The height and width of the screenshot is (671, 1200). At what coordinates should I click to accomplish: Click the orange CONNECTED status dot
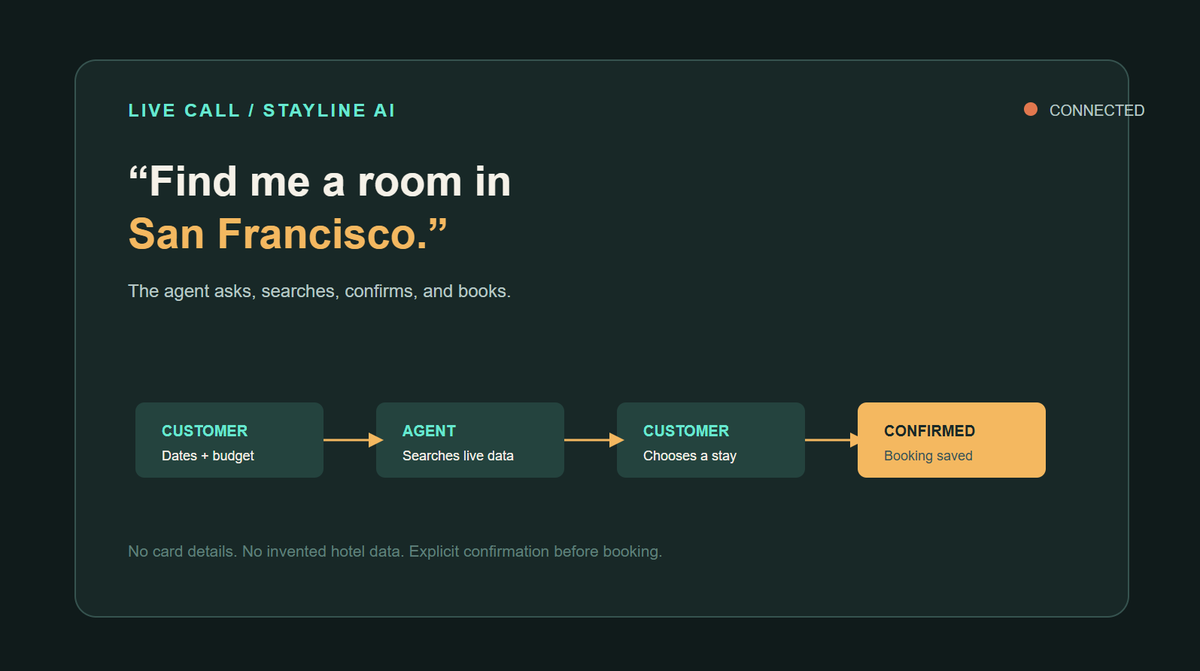click(x=1030, y=110)
